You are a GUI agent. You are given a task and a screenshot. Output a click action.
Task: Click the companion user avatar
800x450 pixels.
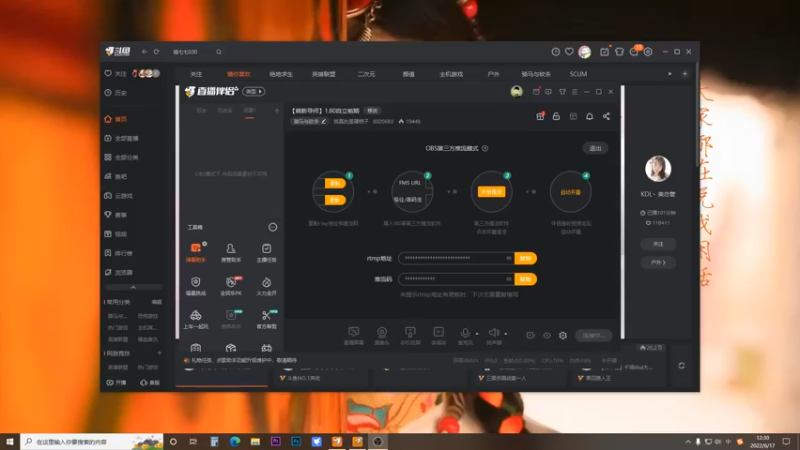coord(516,91)
